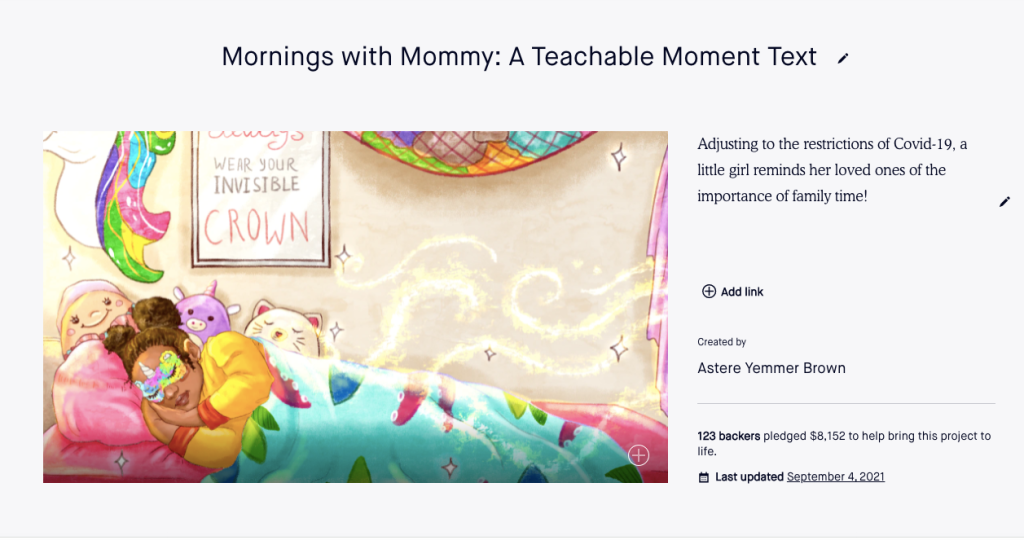Viewport: 1024px width, 540px height.
Task: Click the Covid-19 project description paragraph
Action: (832, 170)
